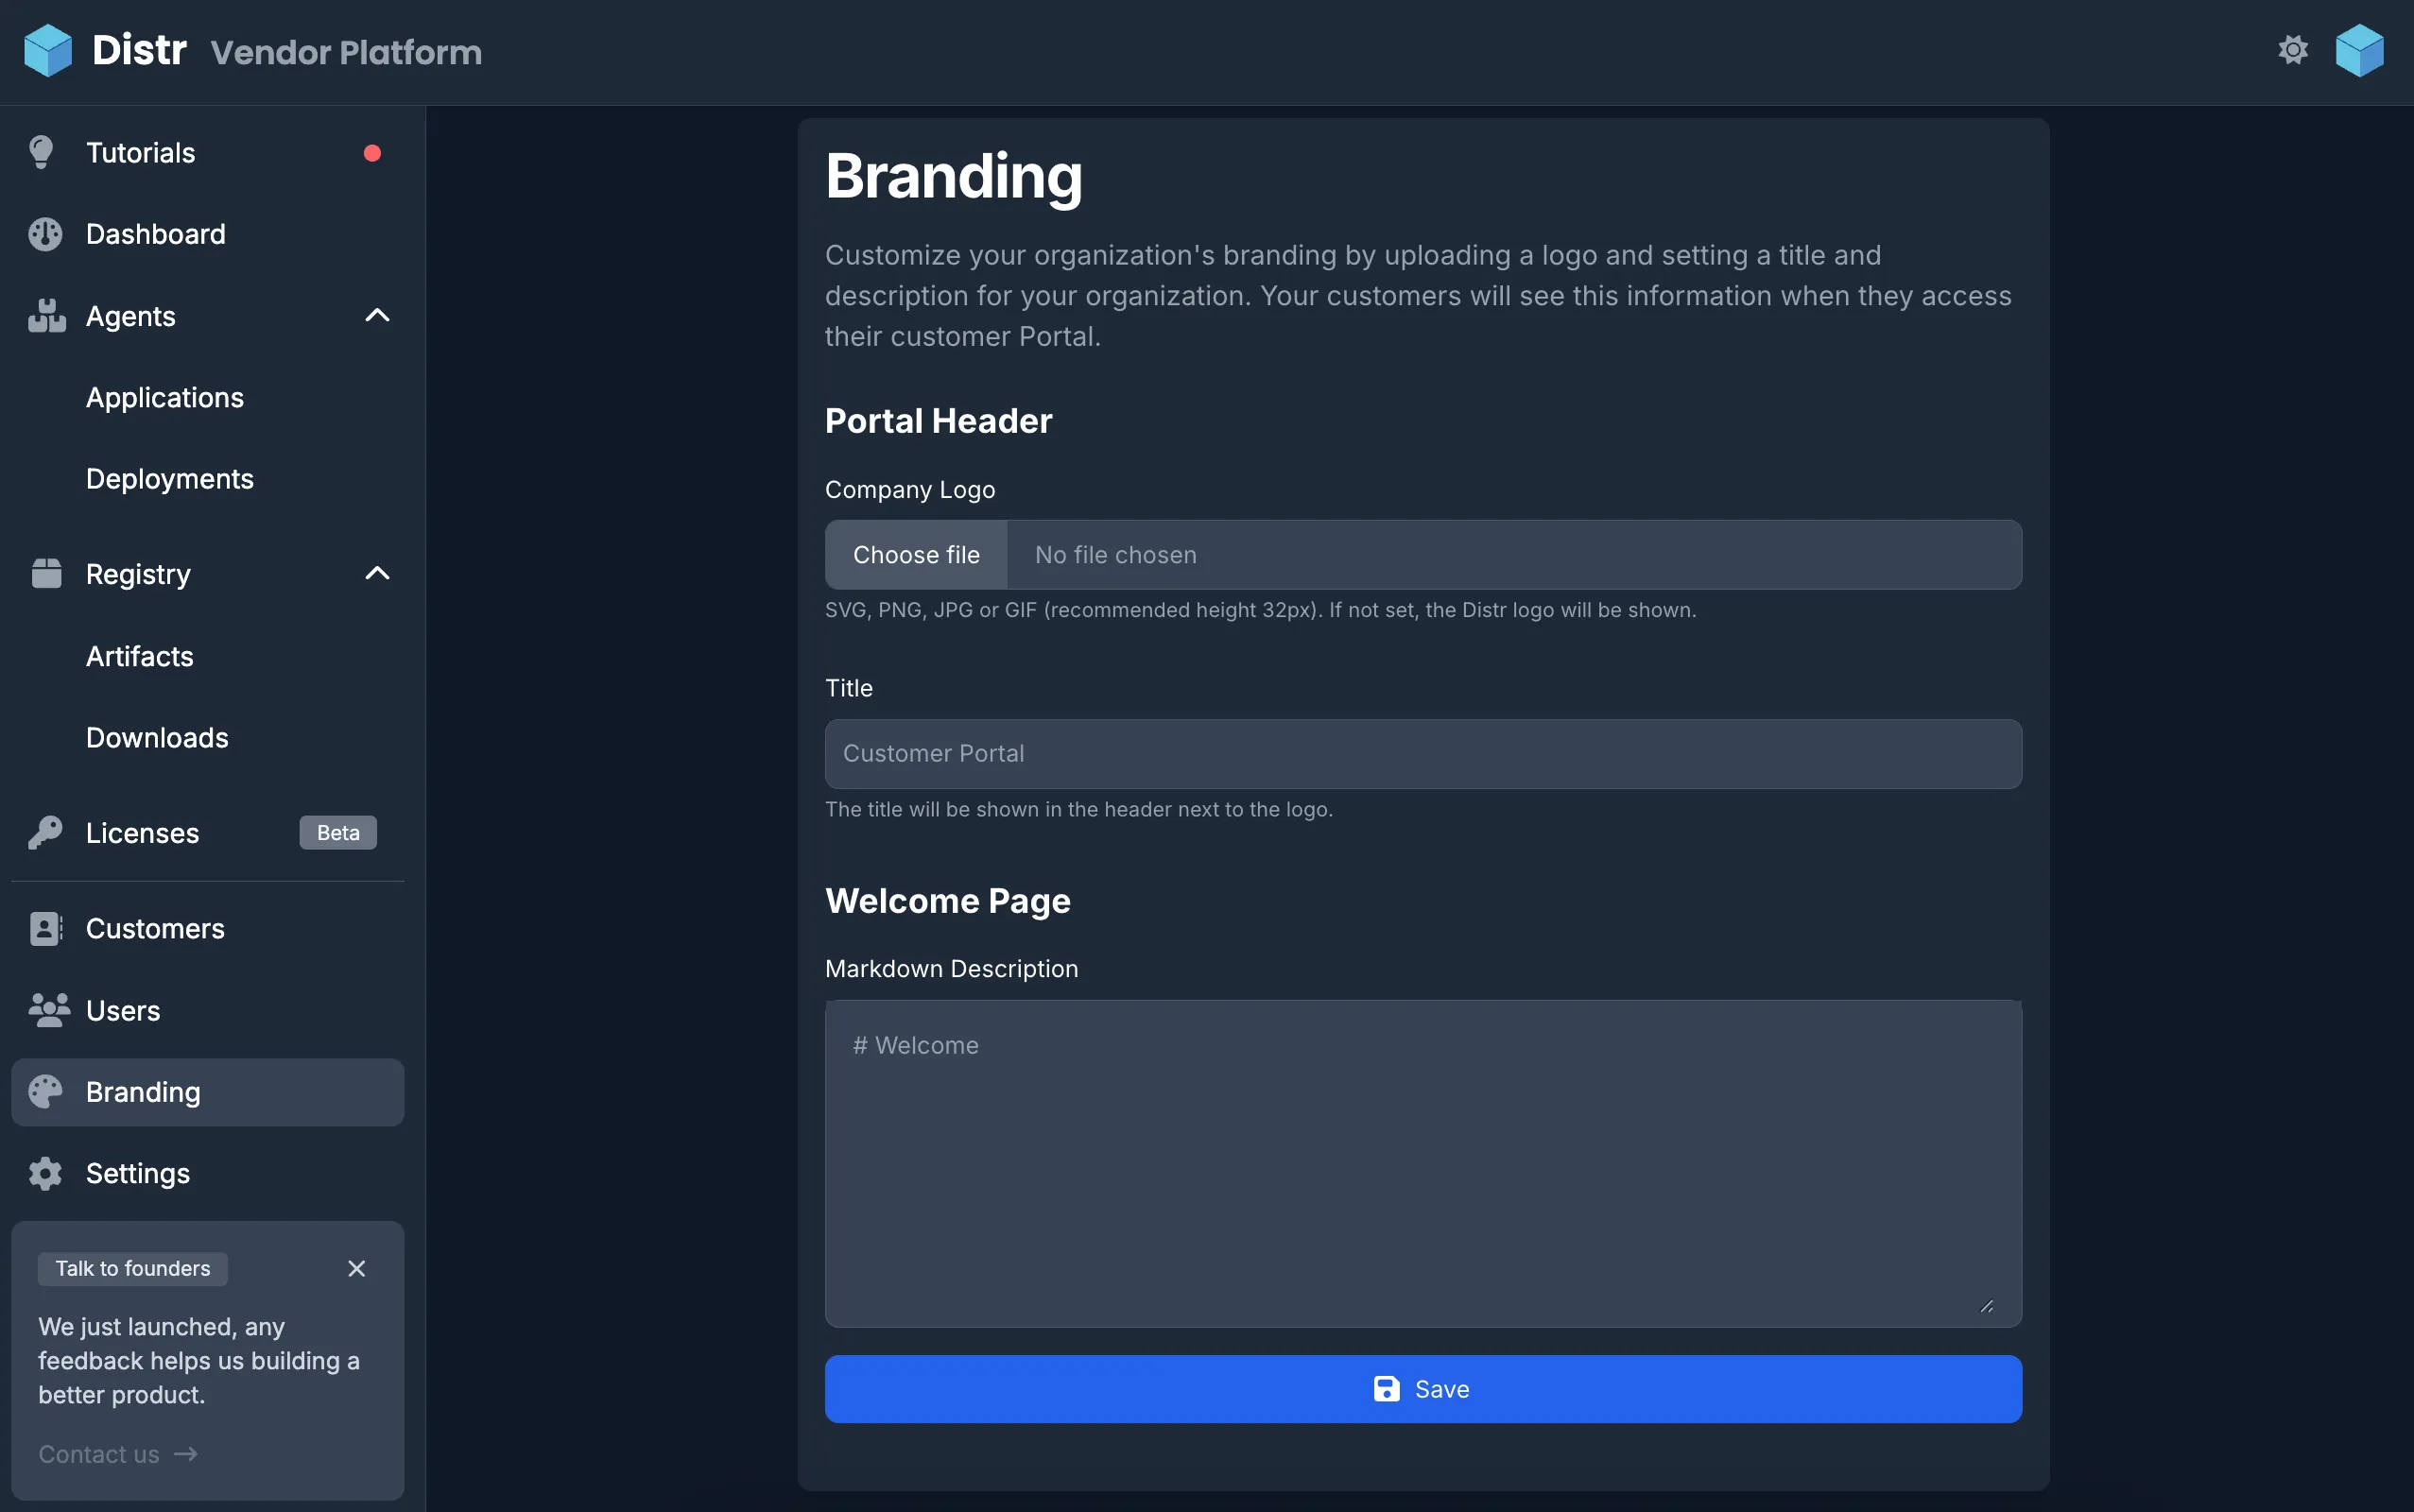Click the Users group icon
2414x1512 pixels.
tap(48, 1010)
